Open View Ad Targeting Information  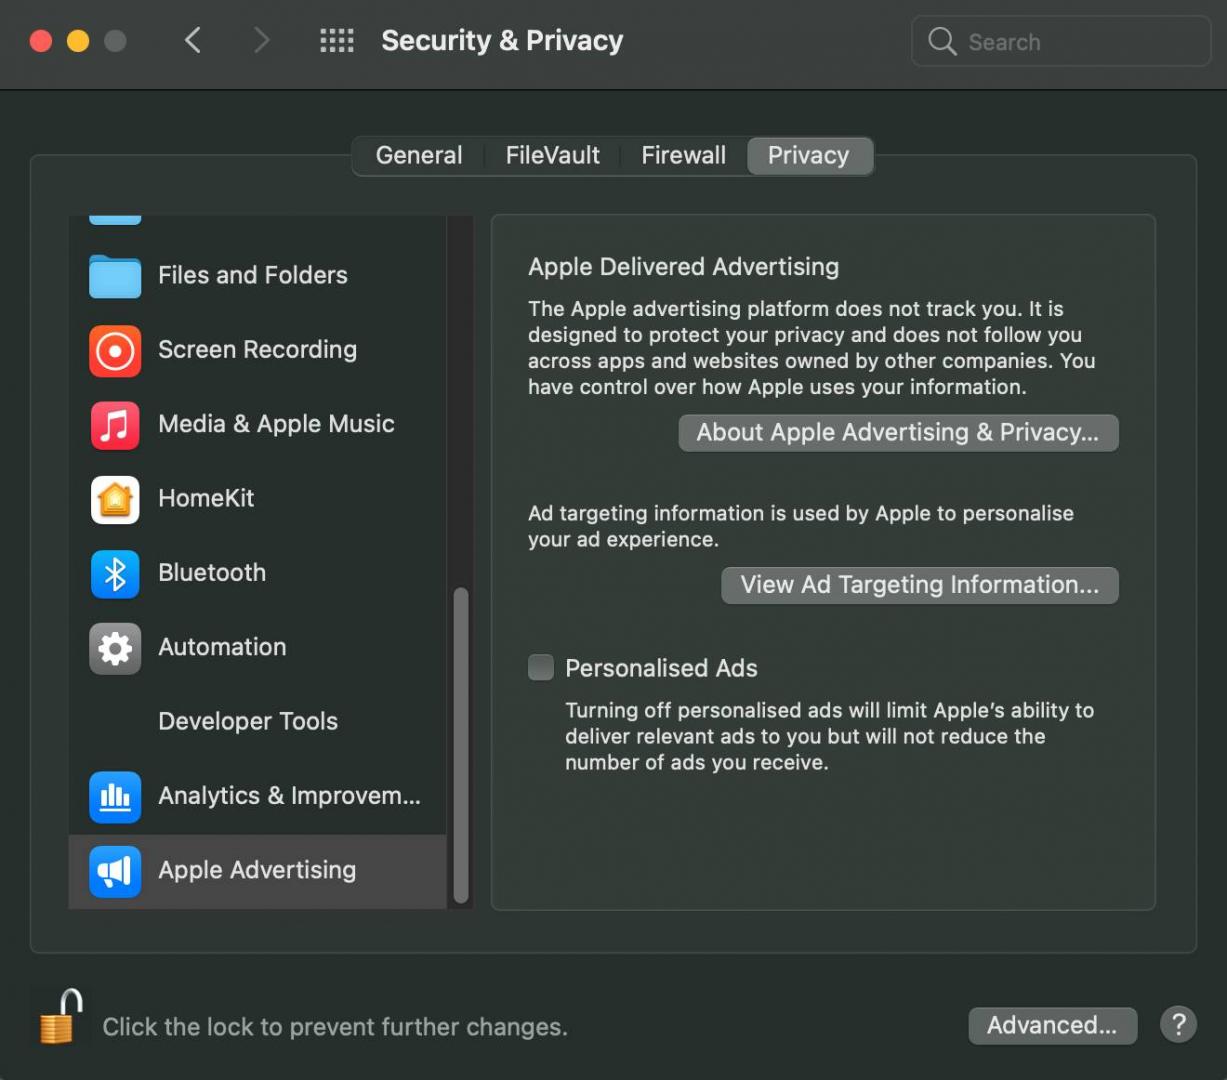pyautogui.click(x=919, y=585)
